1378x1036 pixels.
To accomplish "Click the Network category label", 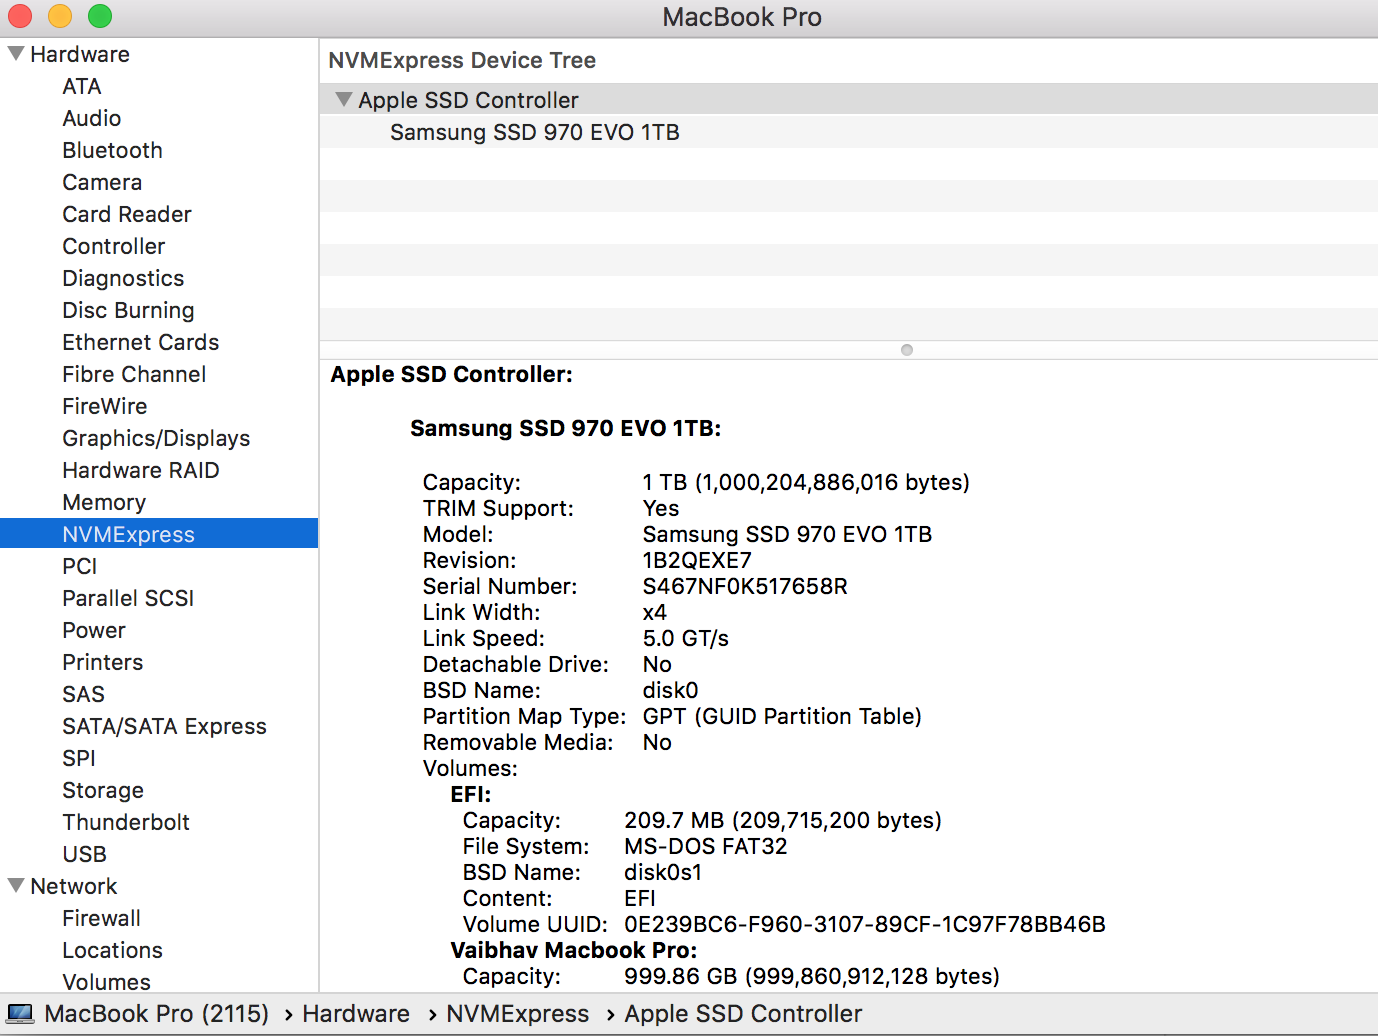I will click(74, 886).
